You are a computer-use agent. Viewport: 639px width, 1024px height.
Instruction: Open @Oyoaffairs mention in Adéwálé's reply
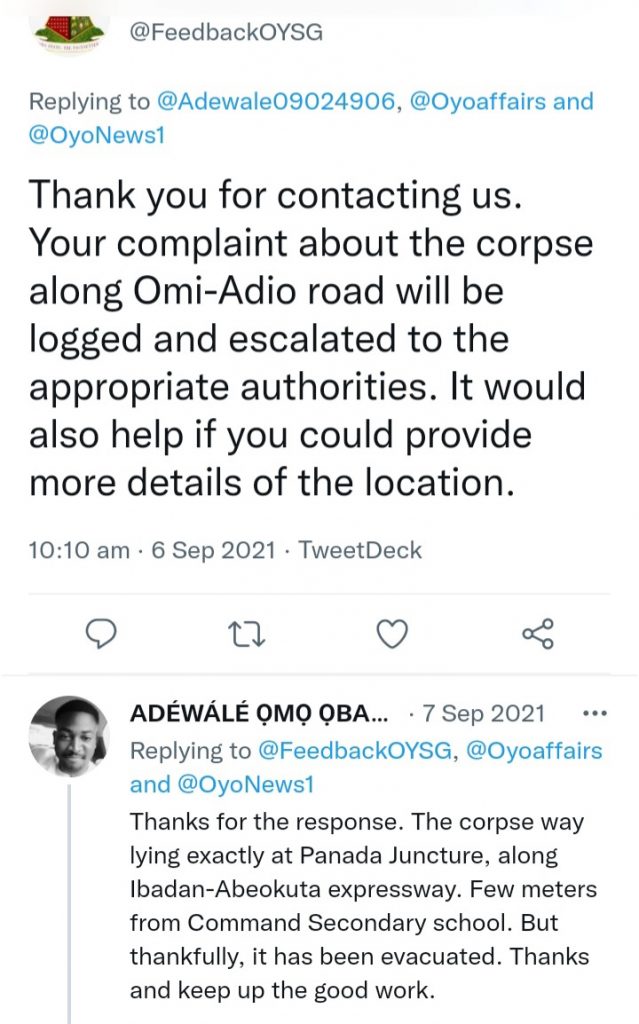tap(530, 750)
